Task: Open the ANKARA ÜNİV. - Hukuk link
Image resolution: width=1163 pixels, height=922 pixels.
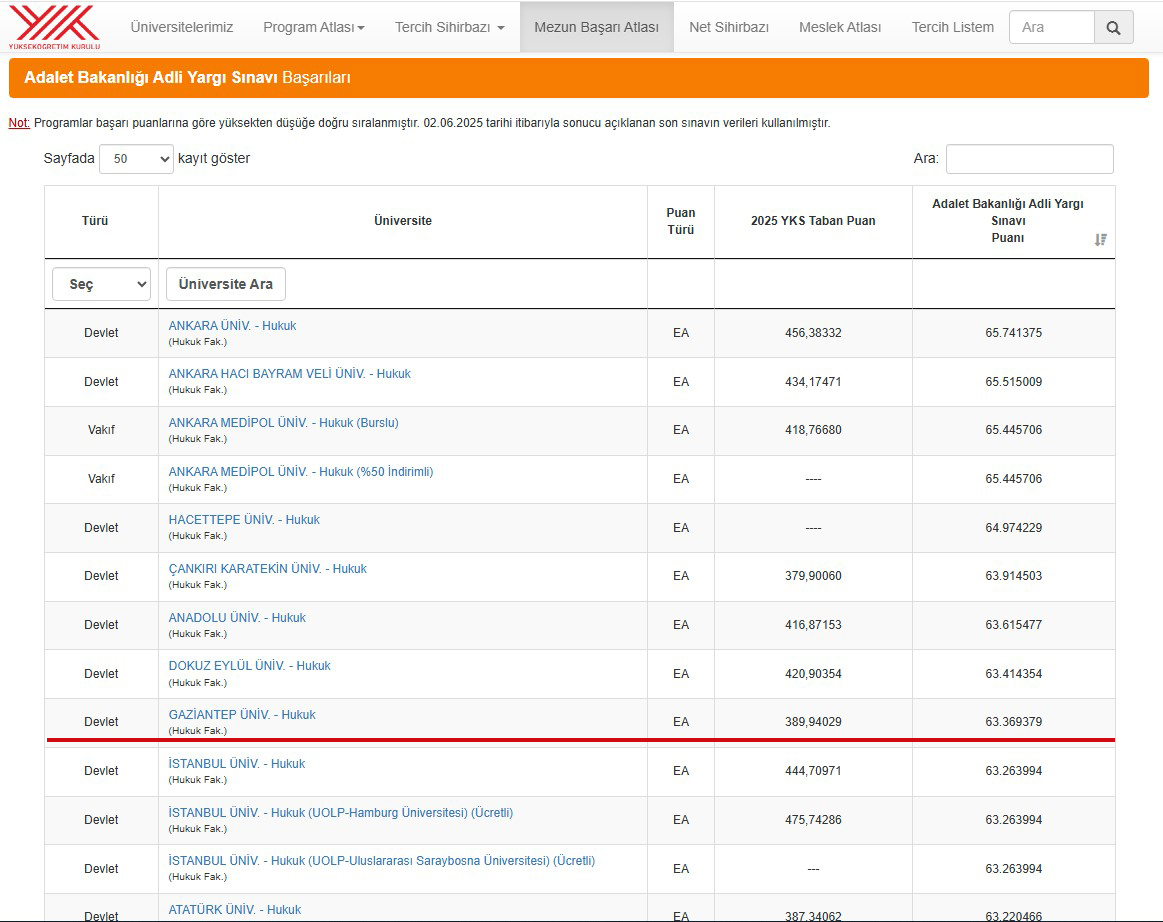Action: 232,326
